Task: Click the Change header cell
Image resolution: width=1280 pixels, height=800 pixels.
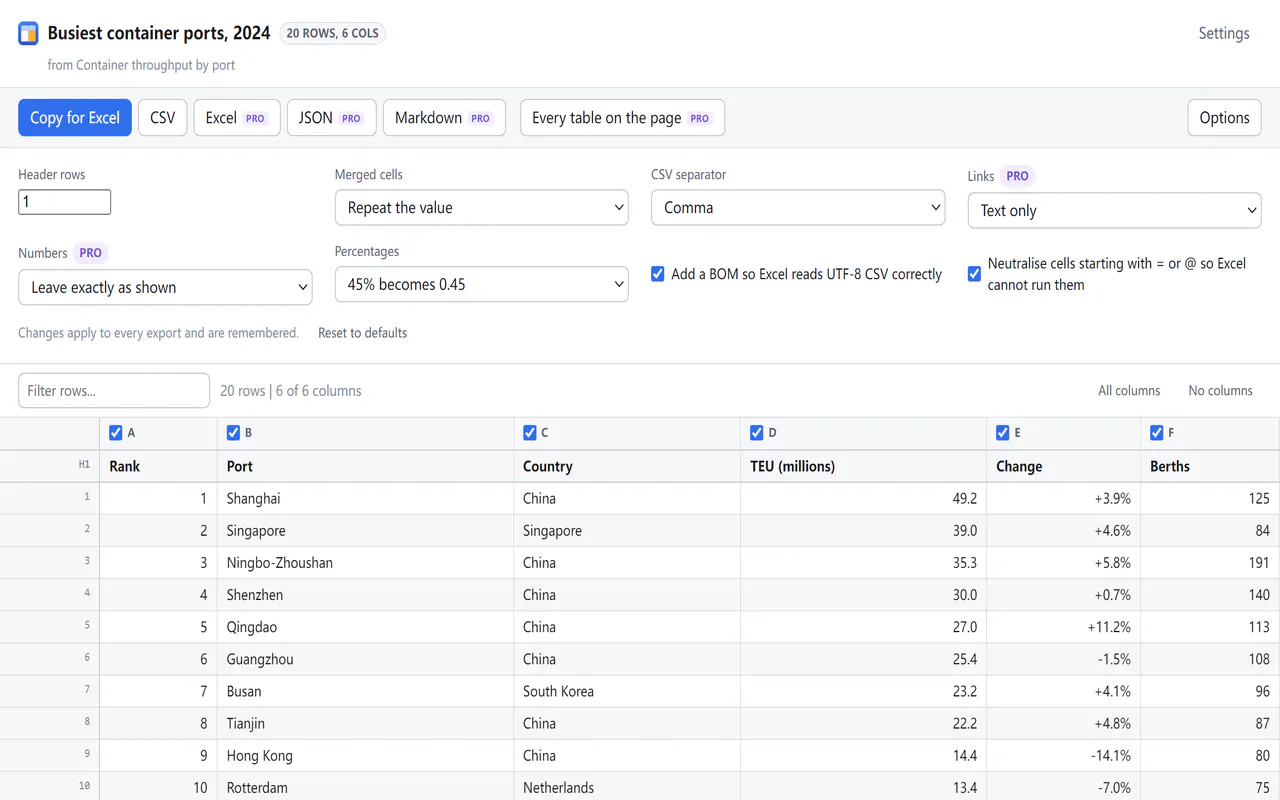Action: pos(1063,466)
